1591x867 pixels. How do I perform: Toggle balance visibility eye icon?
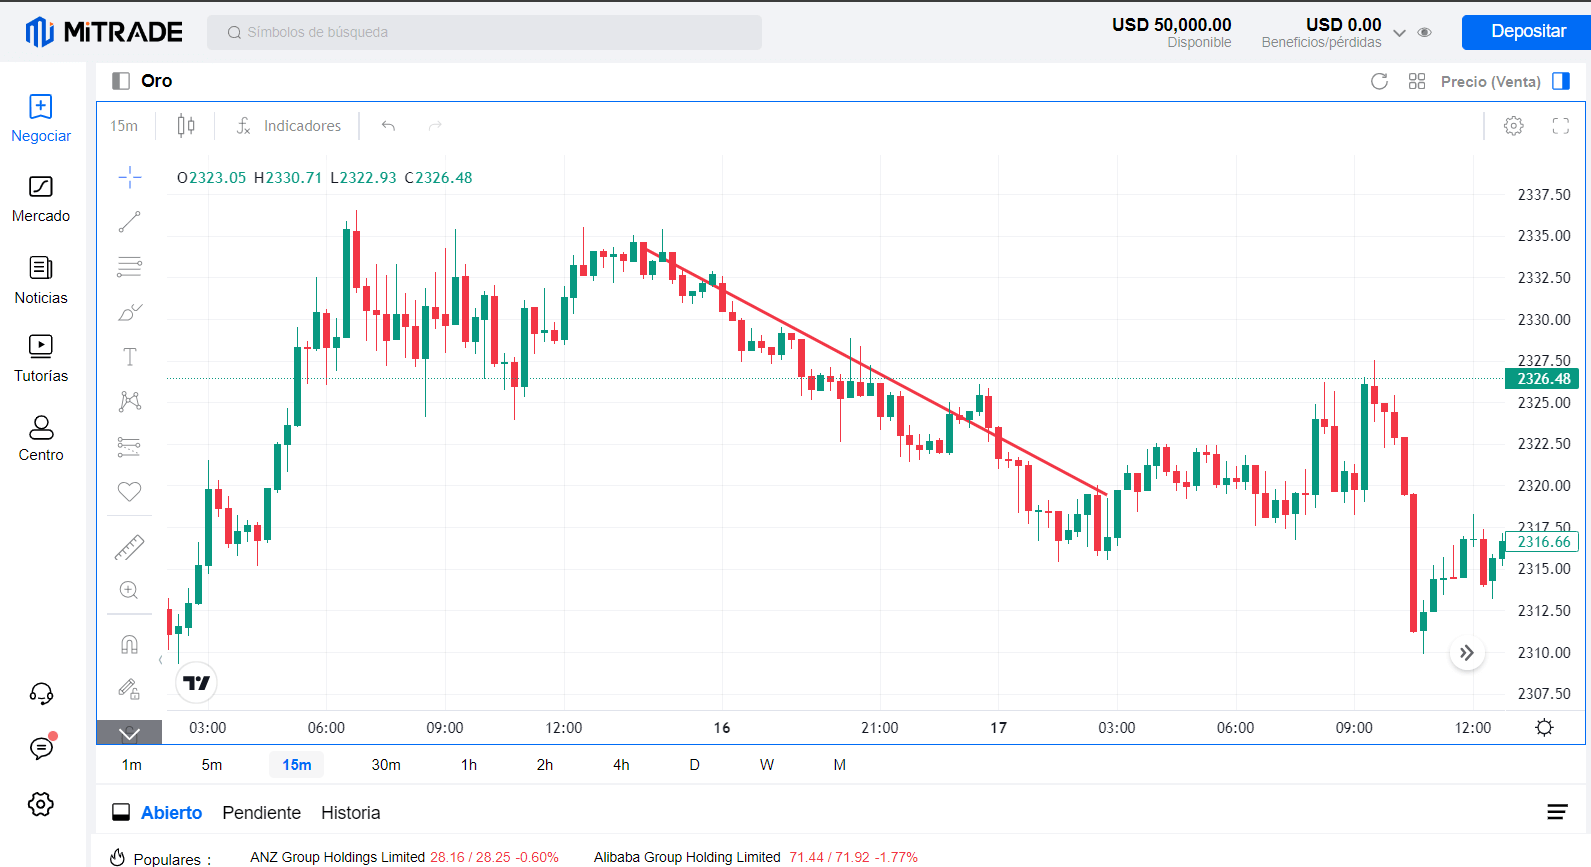point(1425,33)
